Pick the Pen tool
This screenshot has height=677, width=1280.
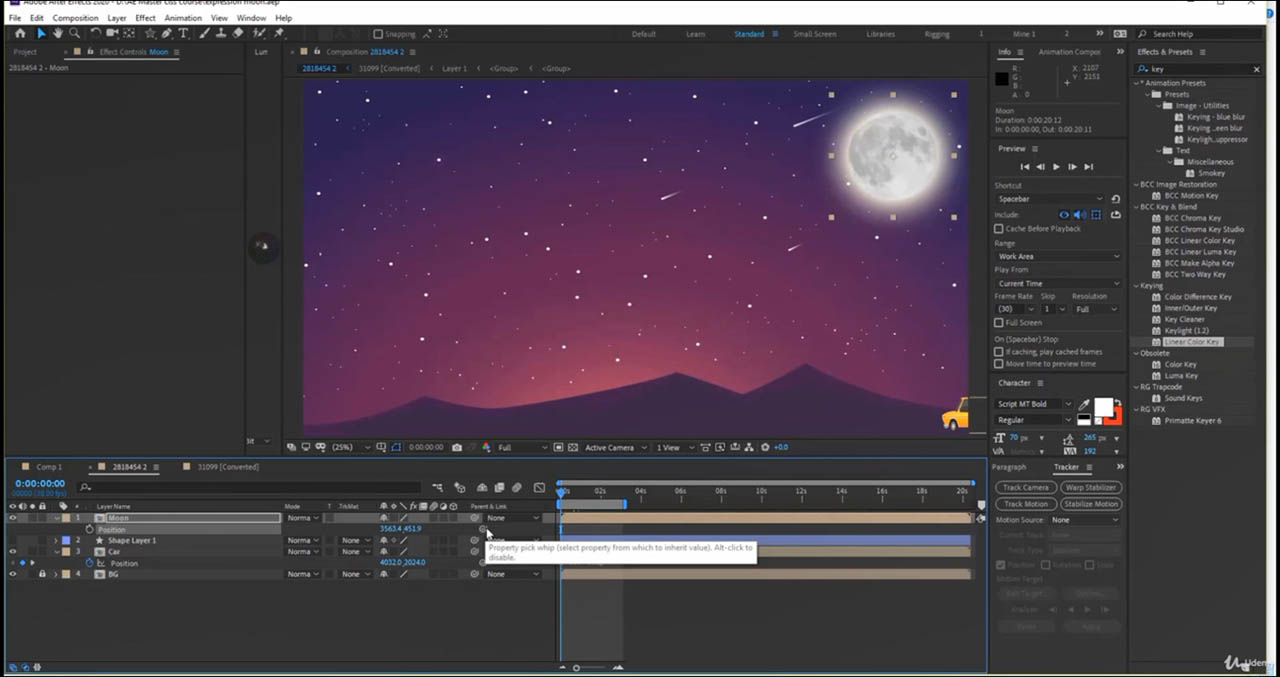point(167,33)
